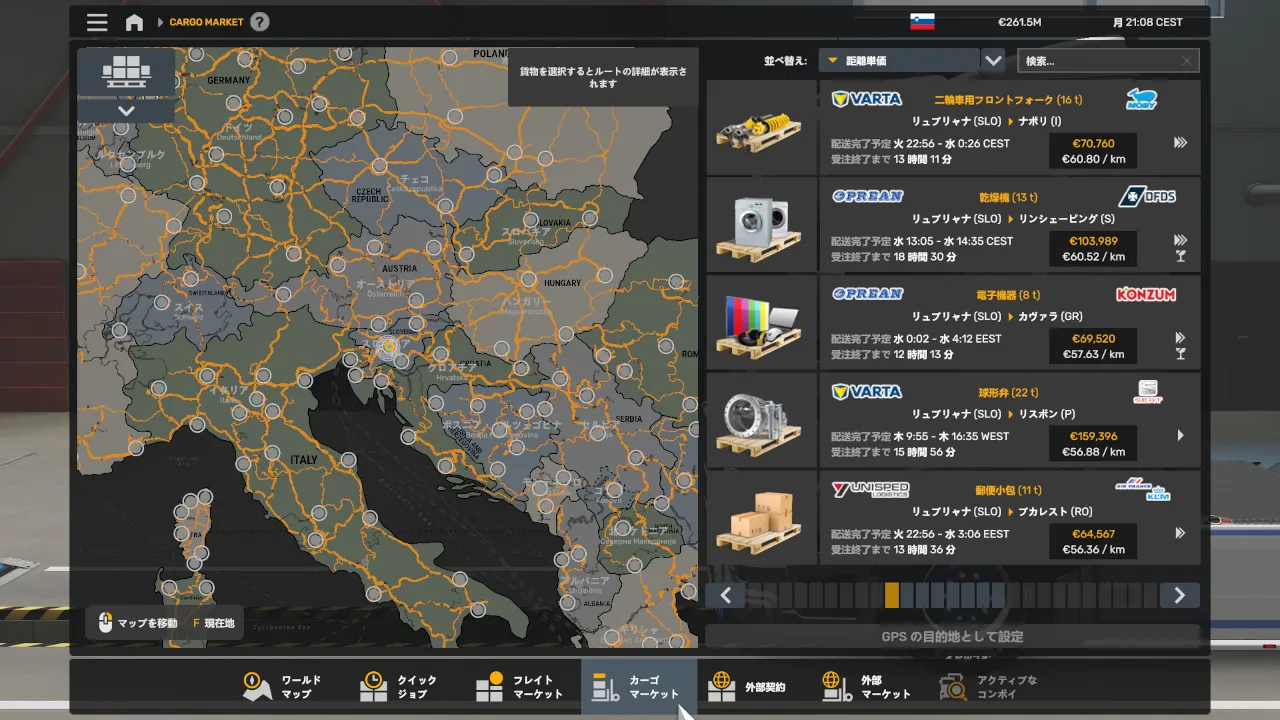The height and width of the screenshot is (720, 1280).
Task: Click the €70,760 price
Action: (x=1093, y=143)
